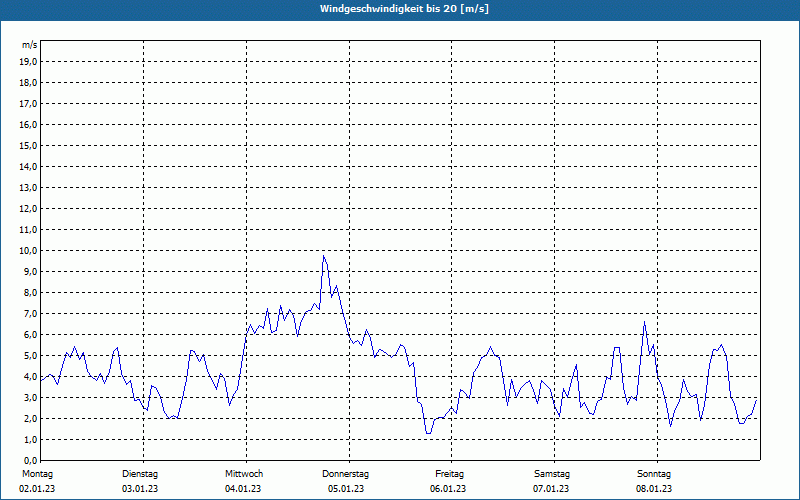Select the 1,0 y-axis label

[30, 439]
